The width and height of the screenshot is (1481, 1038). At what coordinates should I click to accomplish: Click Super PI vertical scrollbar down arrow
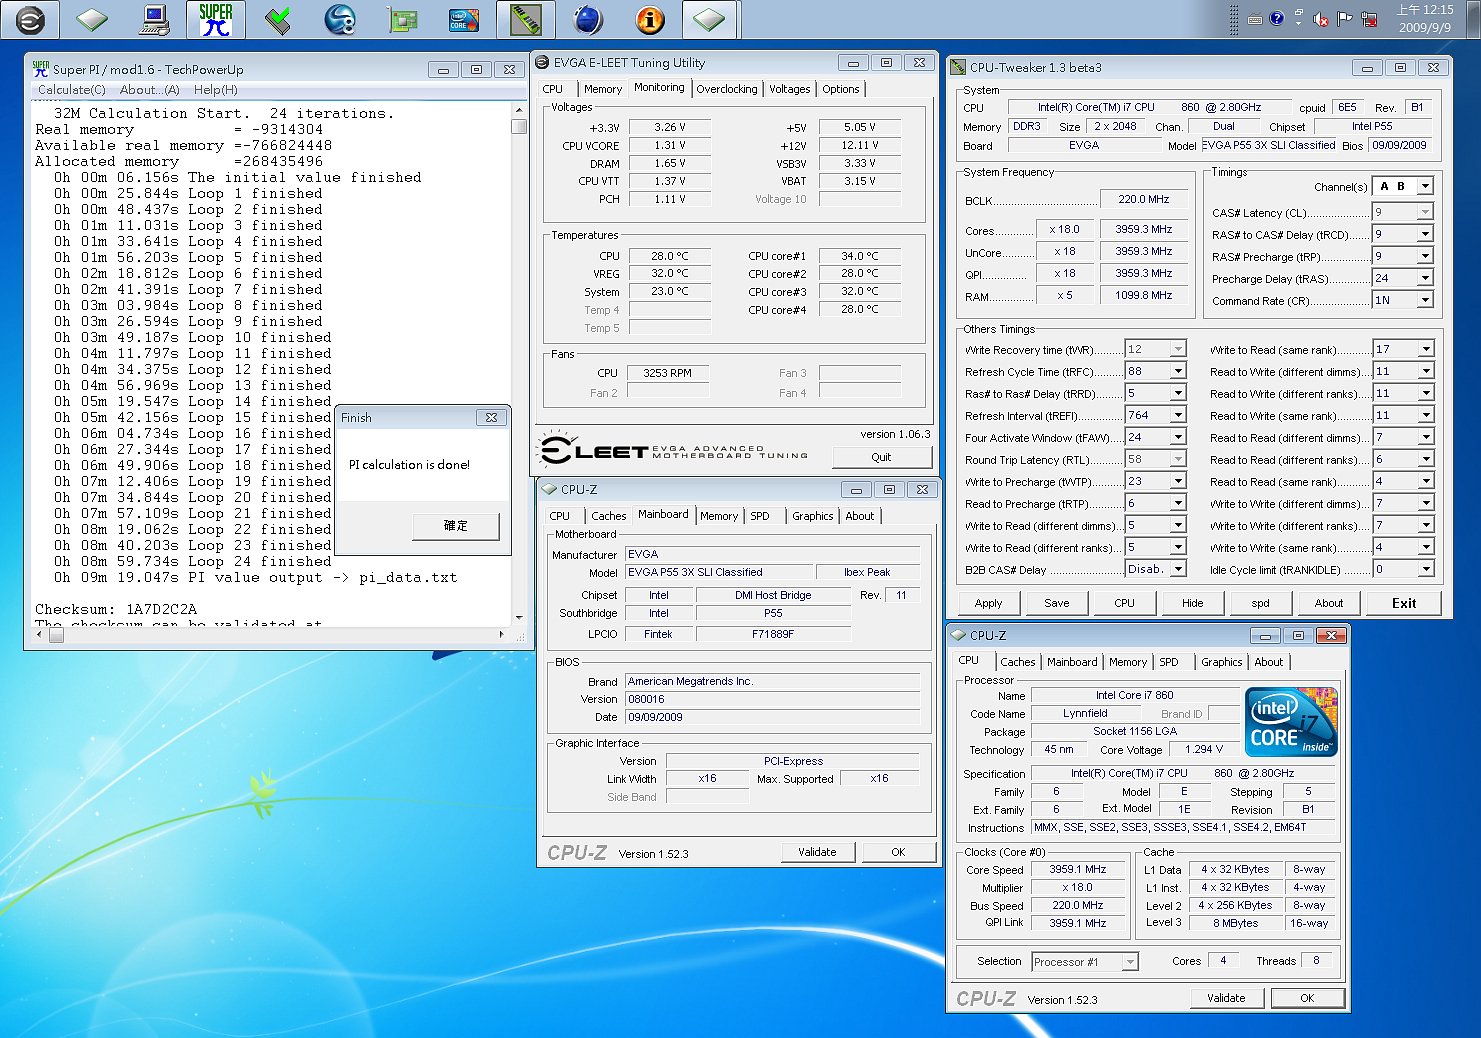518,618
